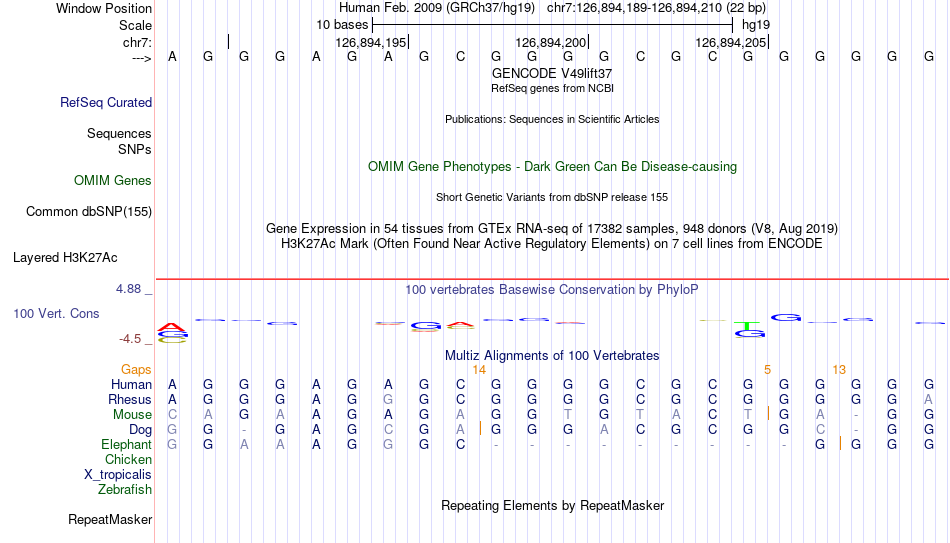
Task: Click OMIM Gene Phenotypes track title
Action: [552, 167]
